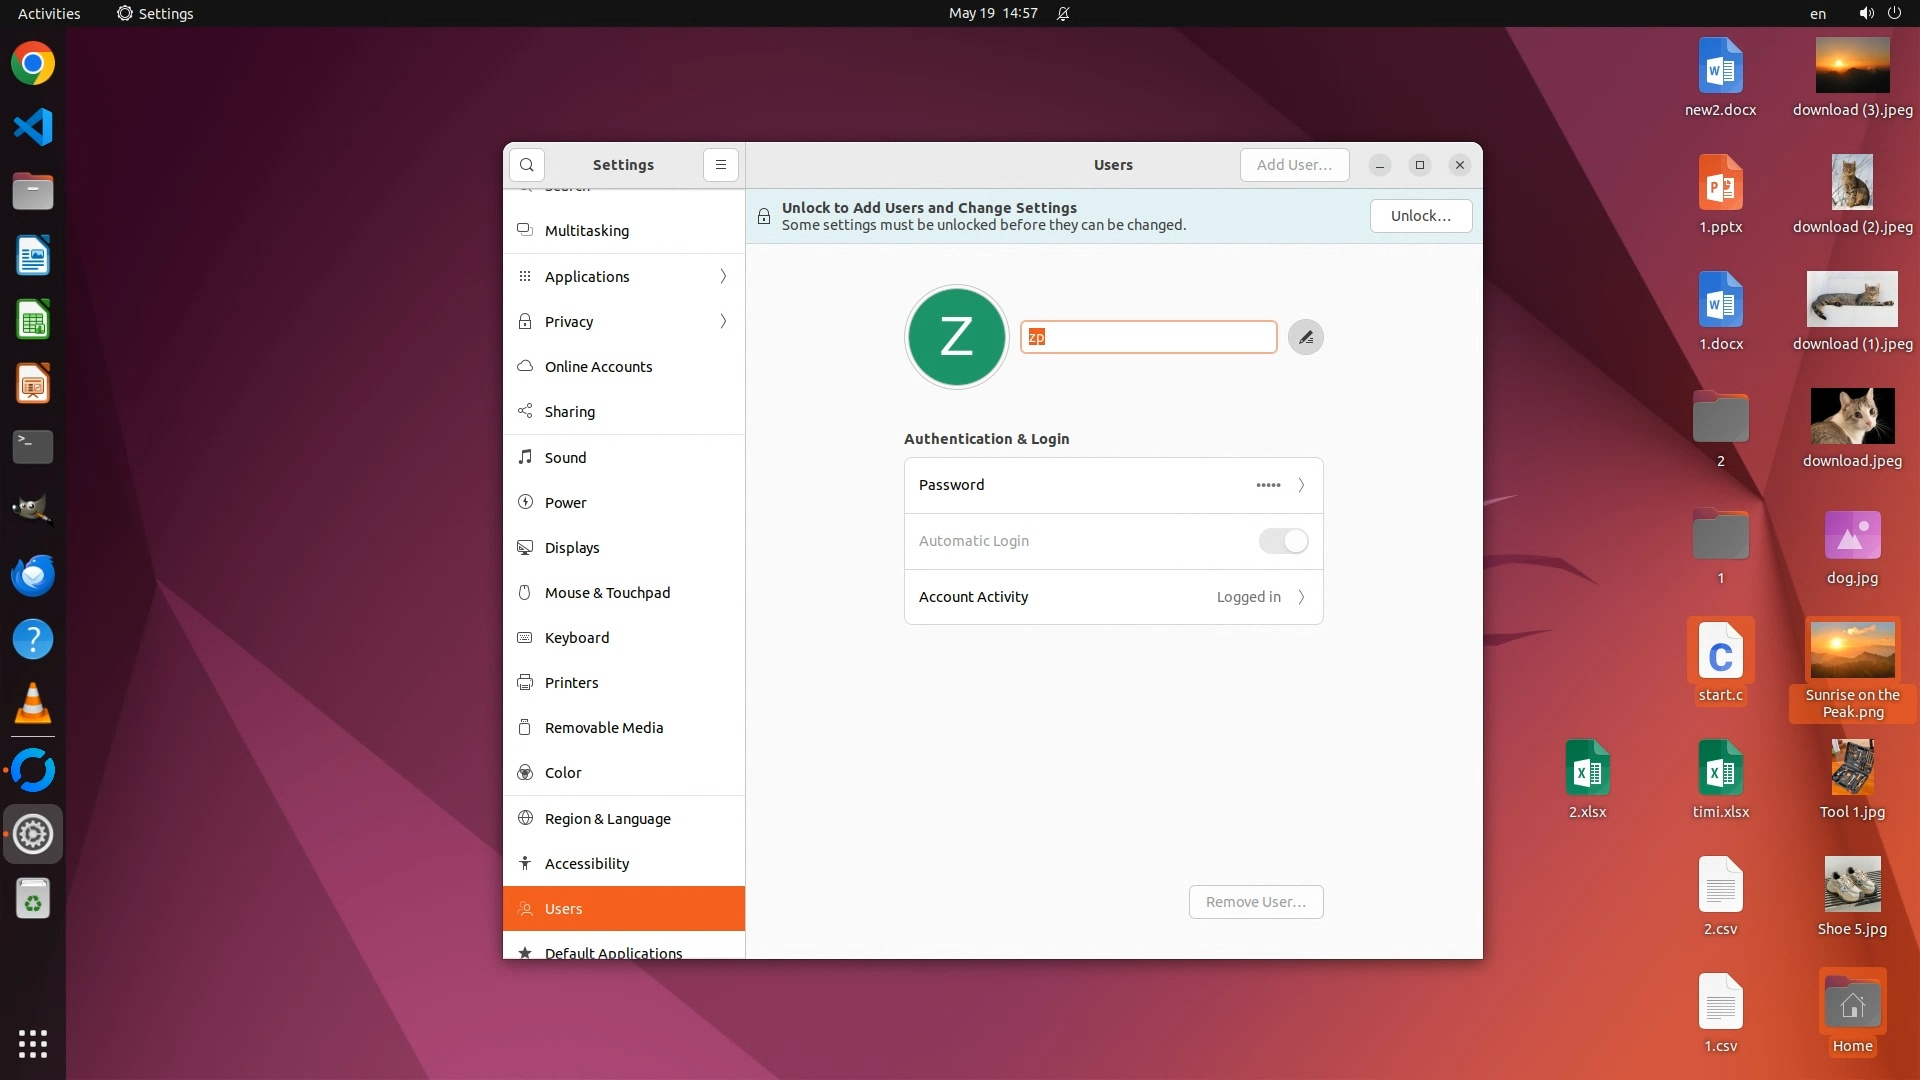
Task: Open Thunderbird mail from dock
Action: click(33, 576)
